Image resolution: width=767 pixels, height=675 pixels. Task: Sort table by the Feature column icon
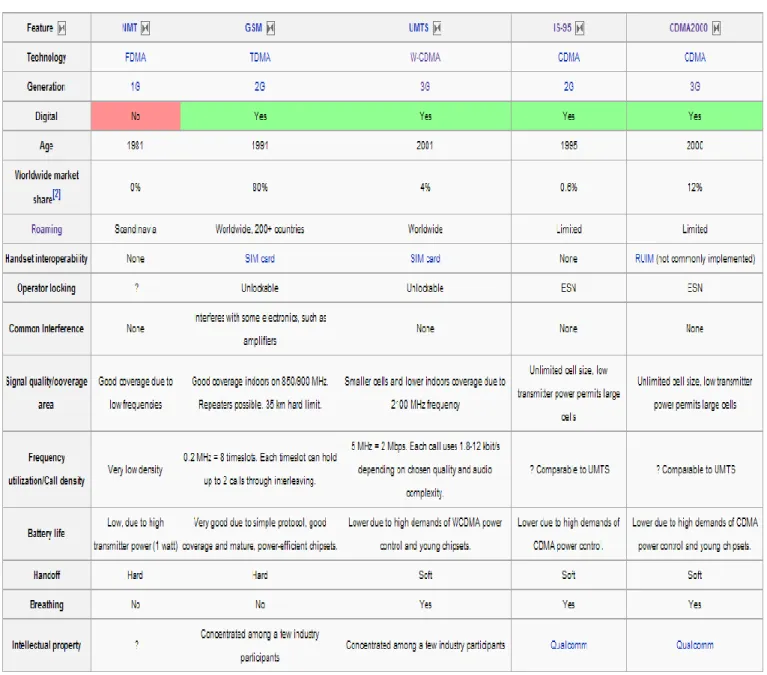pyautogui.click(x=62, y=28)
